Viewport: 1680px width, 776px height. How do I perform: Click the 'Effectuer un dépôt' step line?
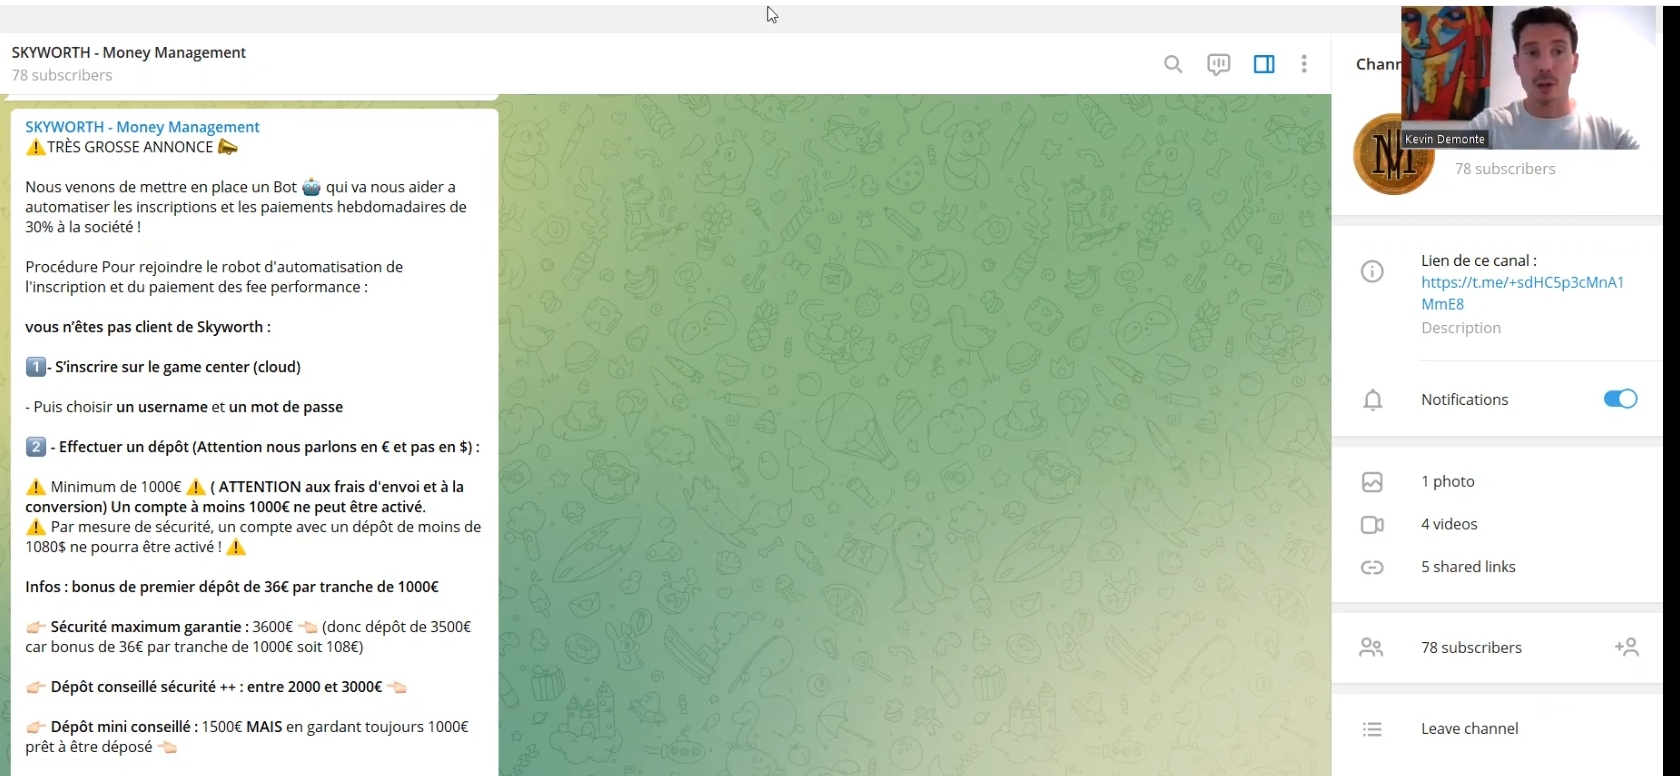tap(253, 447)
